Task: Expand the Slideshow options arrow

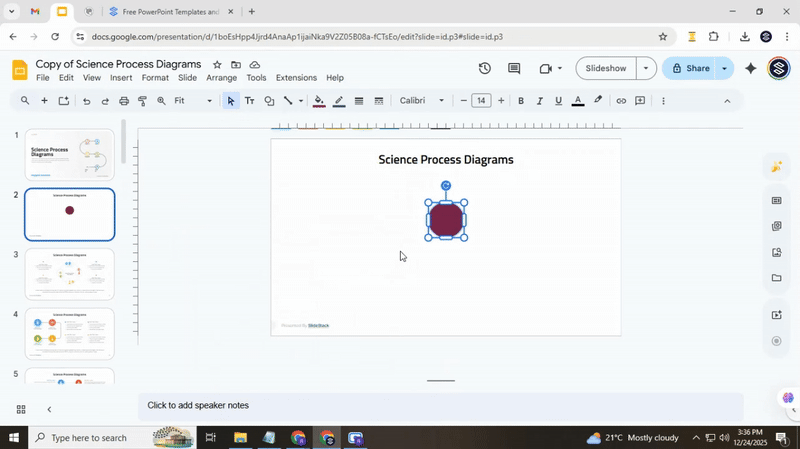Action: point(646,69)
